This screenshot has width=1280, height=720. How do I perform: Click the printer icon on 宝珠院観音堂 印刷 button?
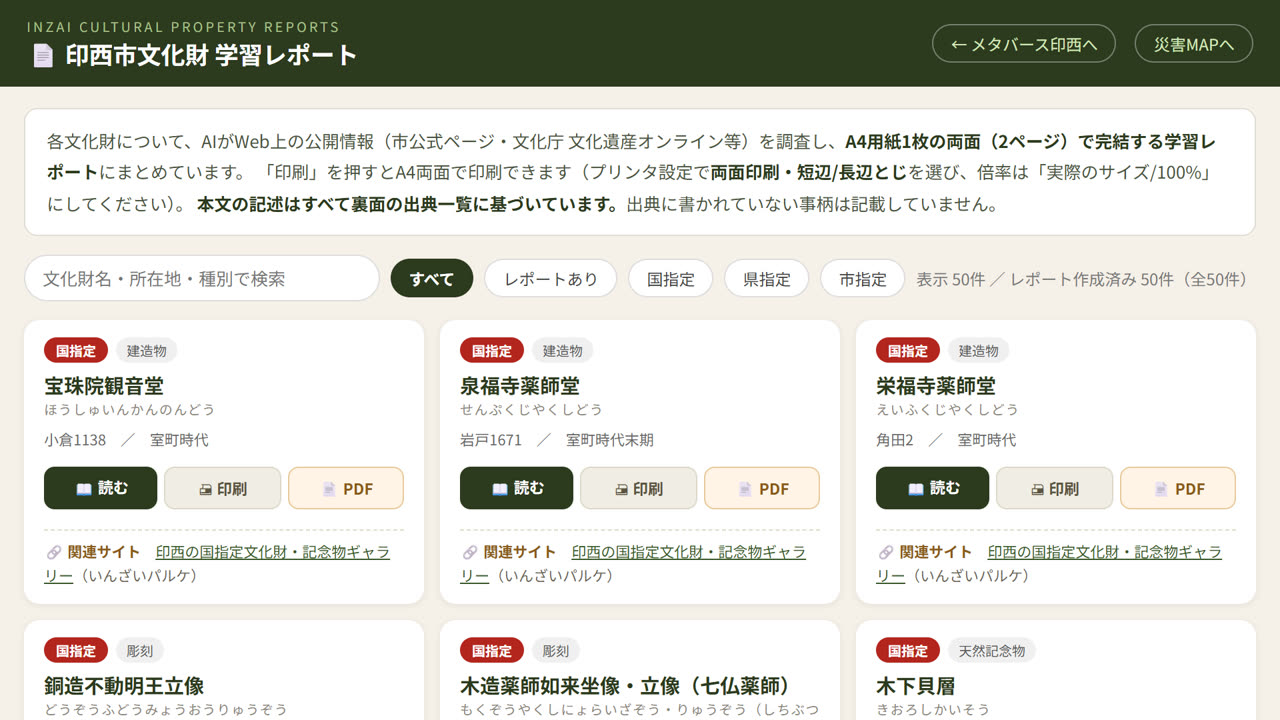coord(205,489)
